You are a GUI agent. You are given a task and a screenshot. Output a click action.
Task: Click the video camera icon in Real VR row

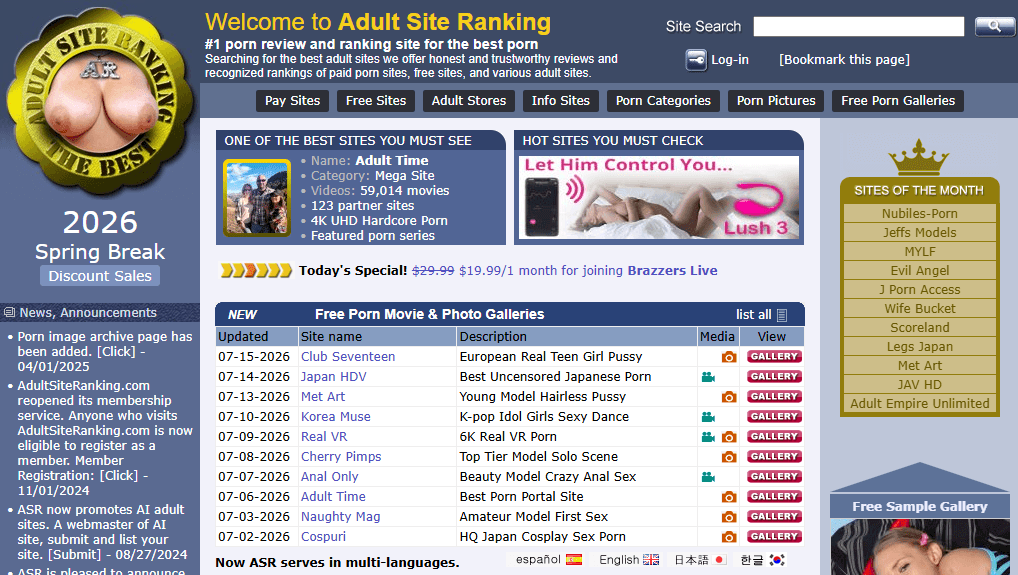(708, 437)
